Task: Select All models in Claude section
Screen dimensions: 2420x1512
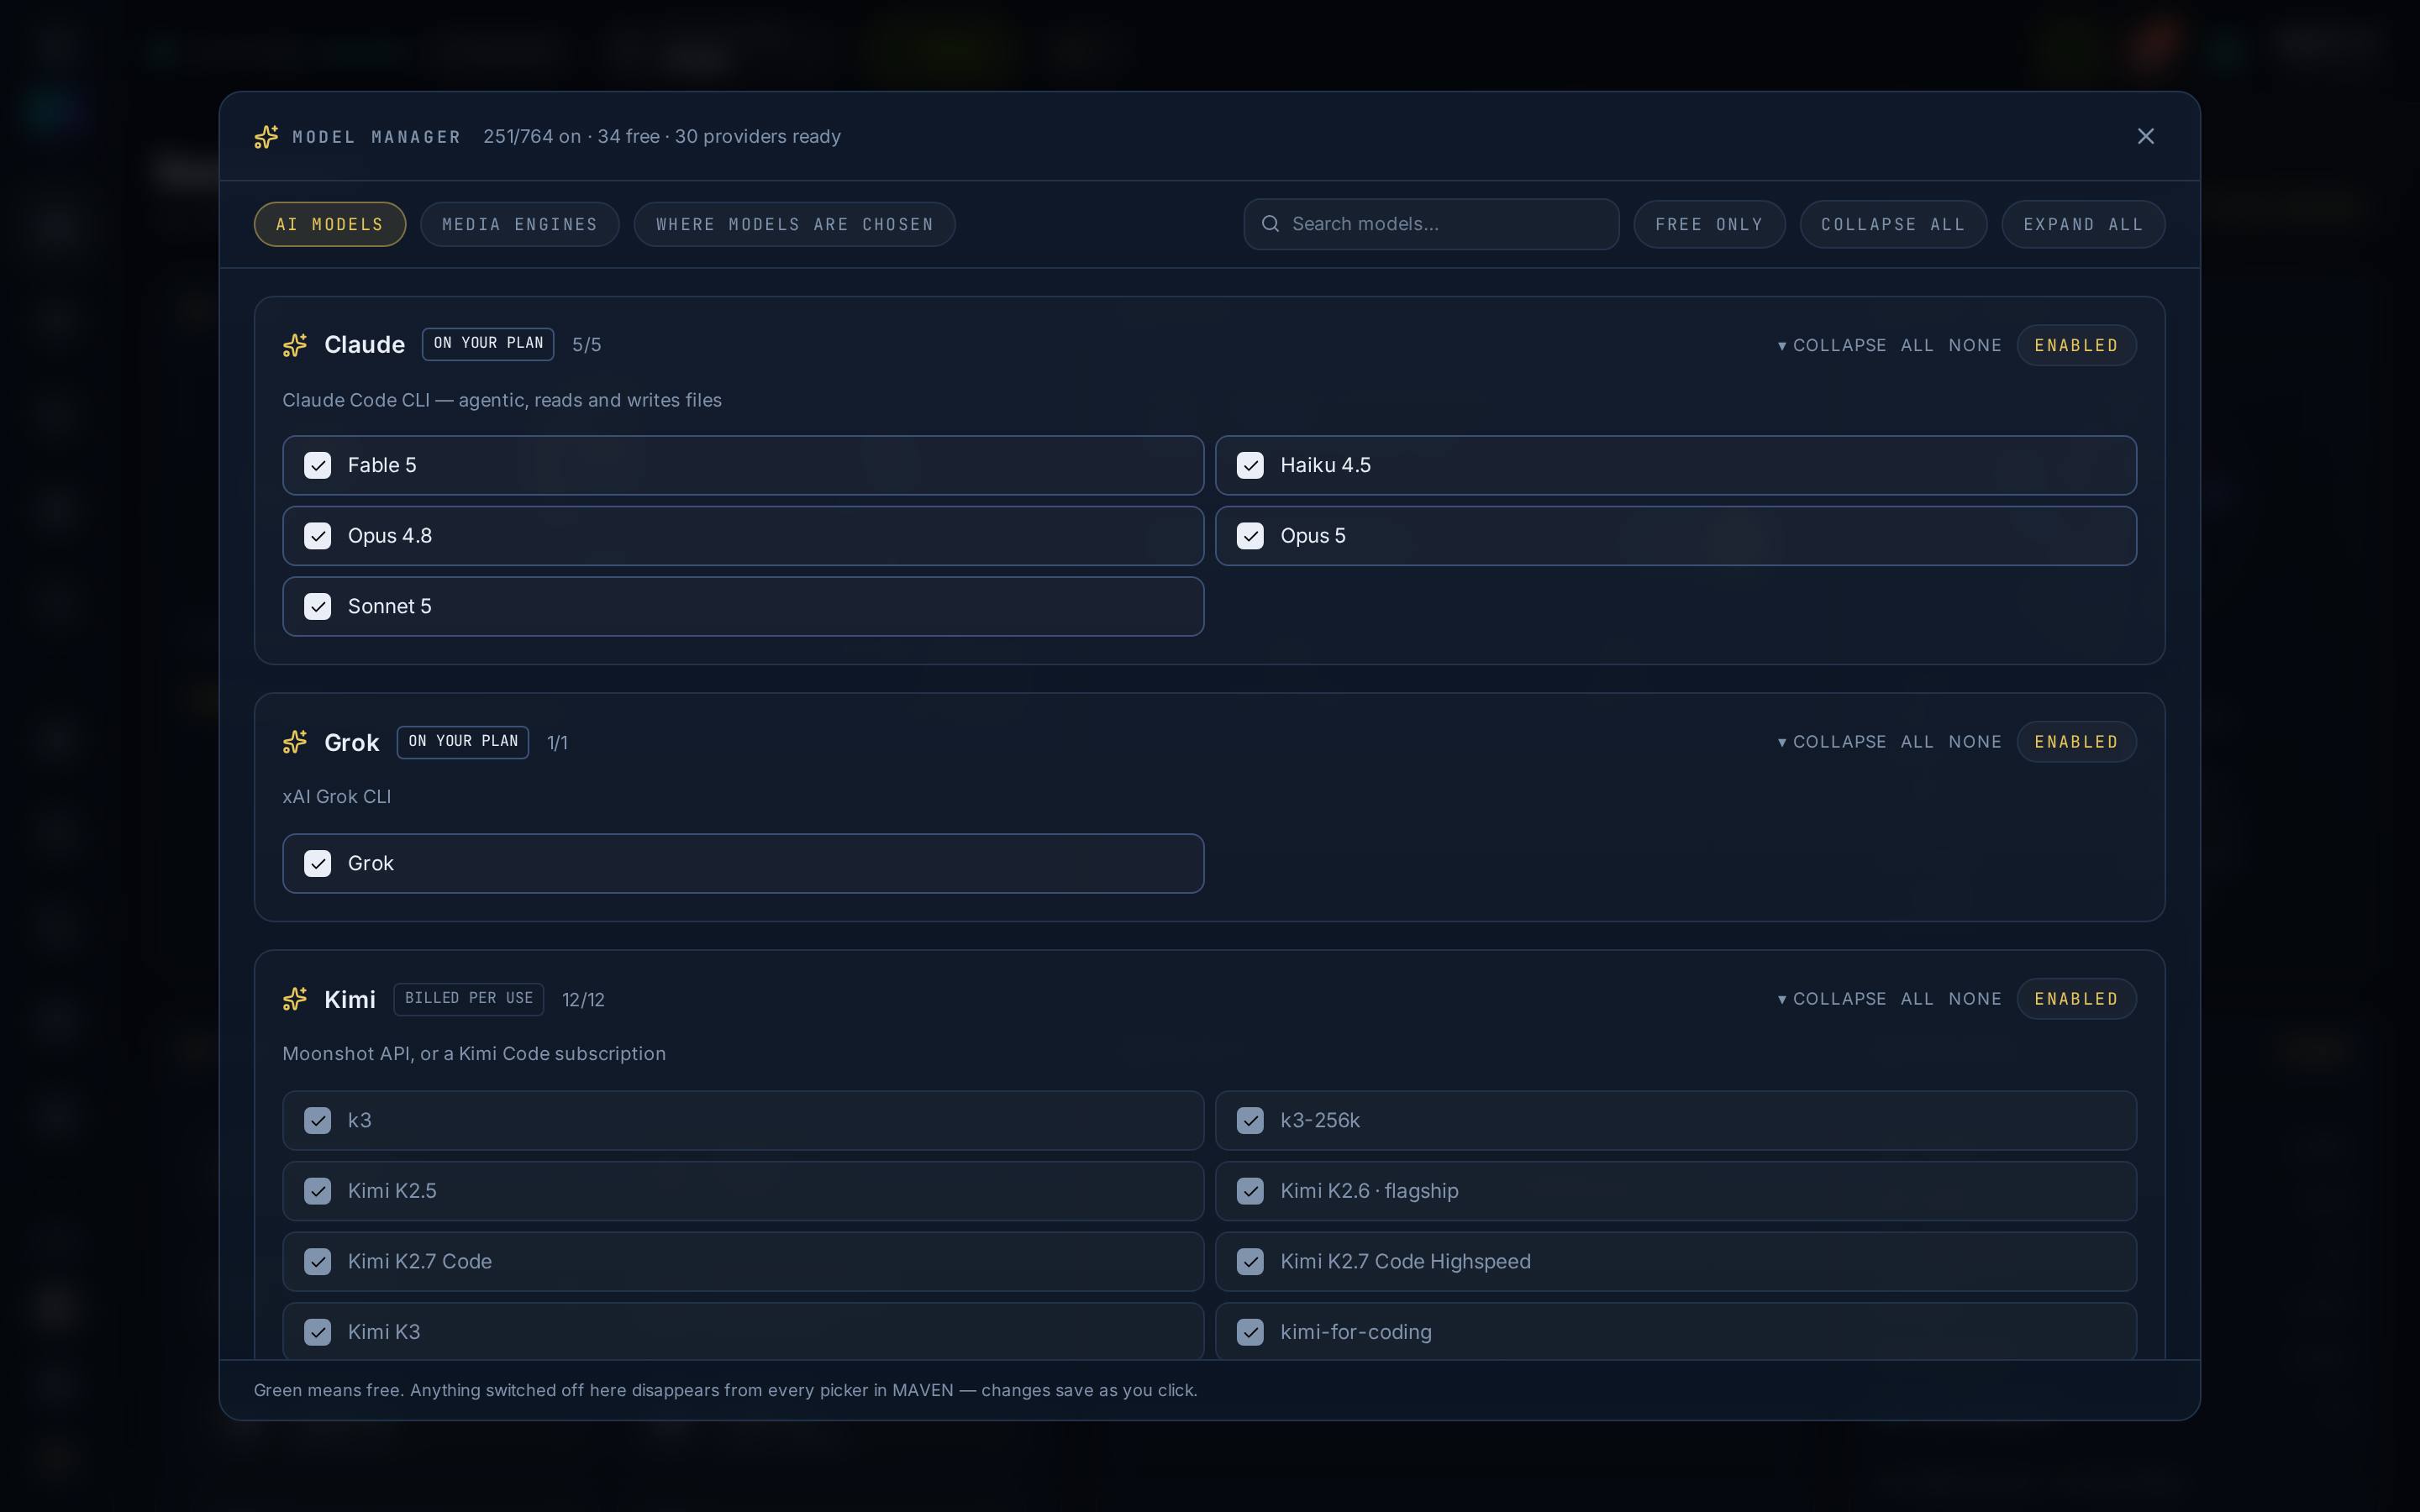Action: point(1917,345)
